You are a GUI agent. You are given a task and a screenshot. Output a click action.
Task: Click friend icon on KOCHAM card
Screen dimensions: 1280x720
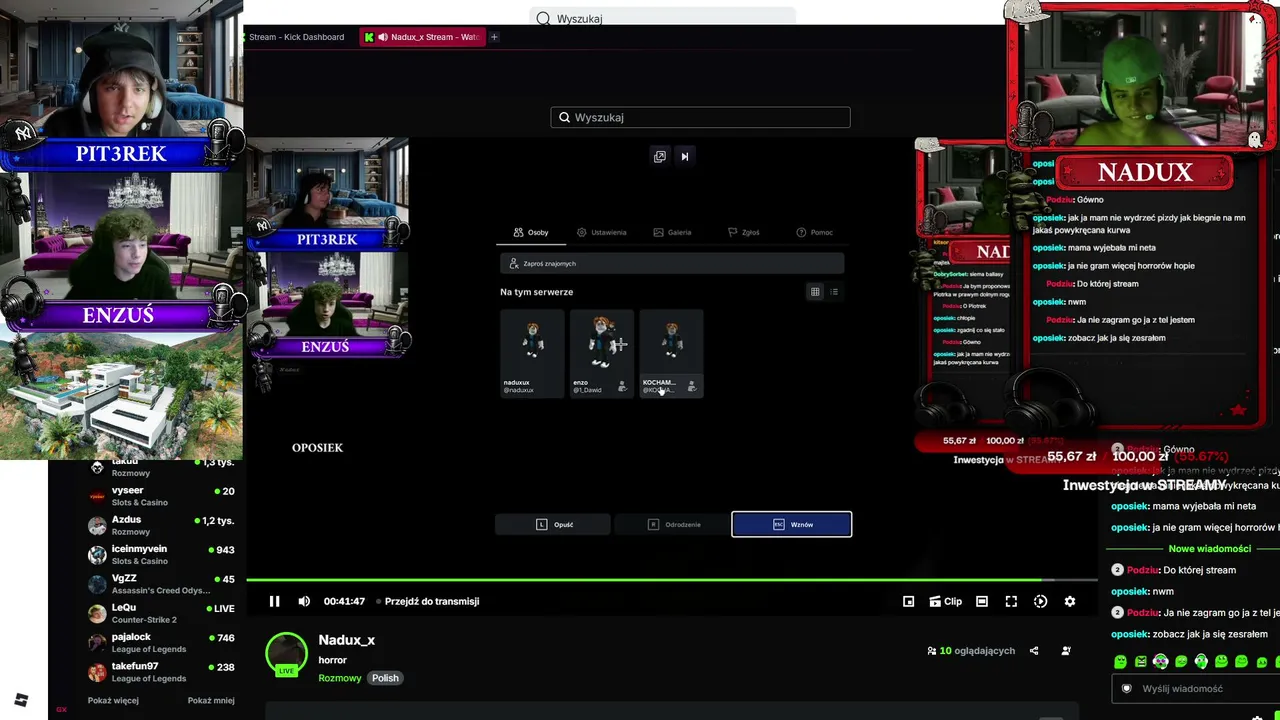(x=691, y=387)
